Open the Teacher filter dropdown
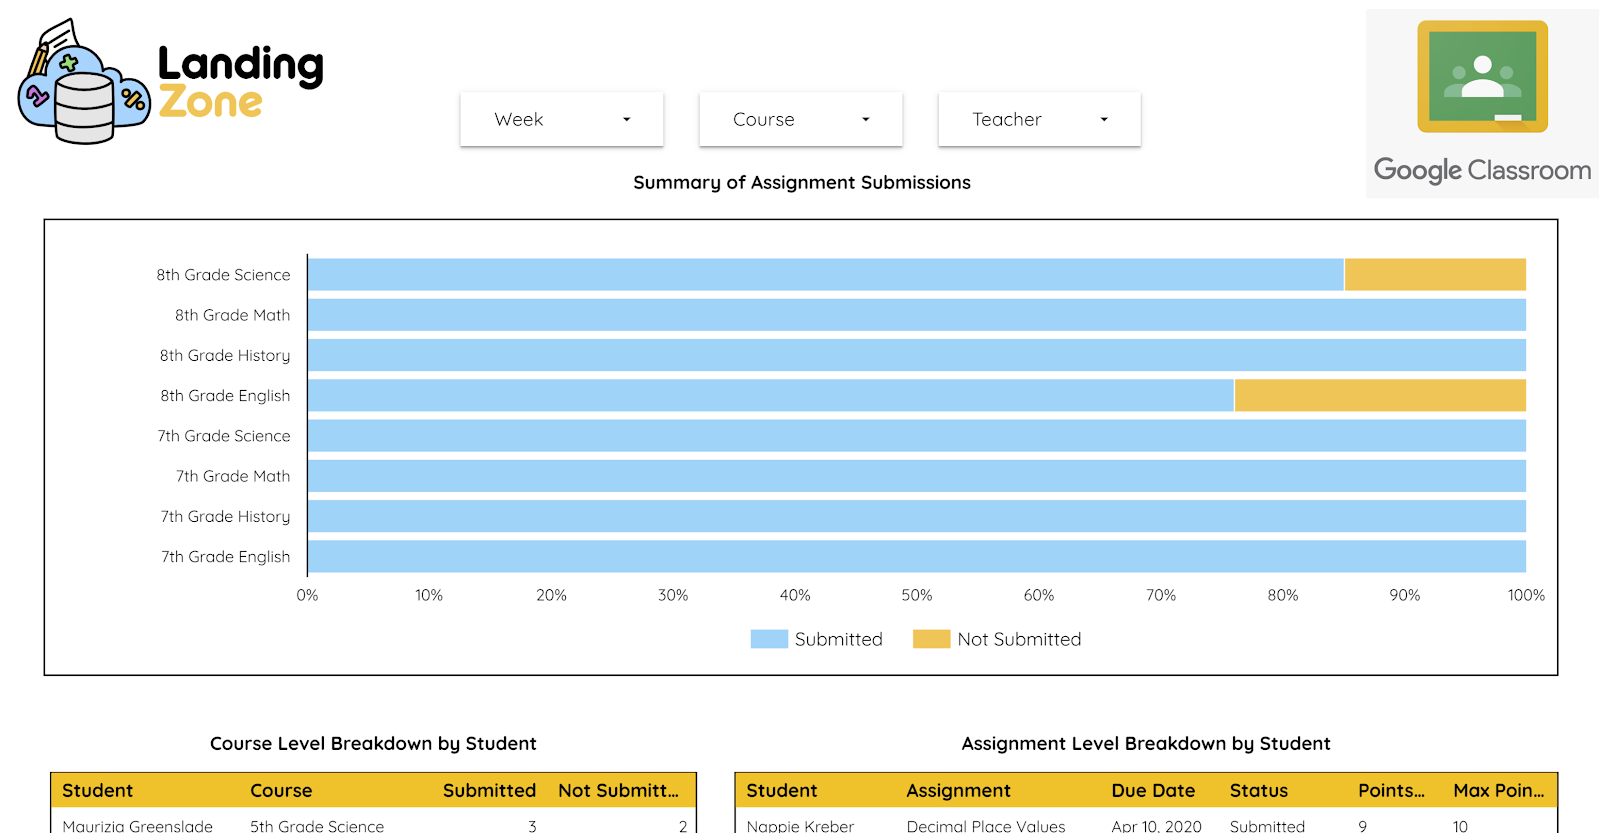The width and height of the screenshot is (1600, 833). [1039, 119]
